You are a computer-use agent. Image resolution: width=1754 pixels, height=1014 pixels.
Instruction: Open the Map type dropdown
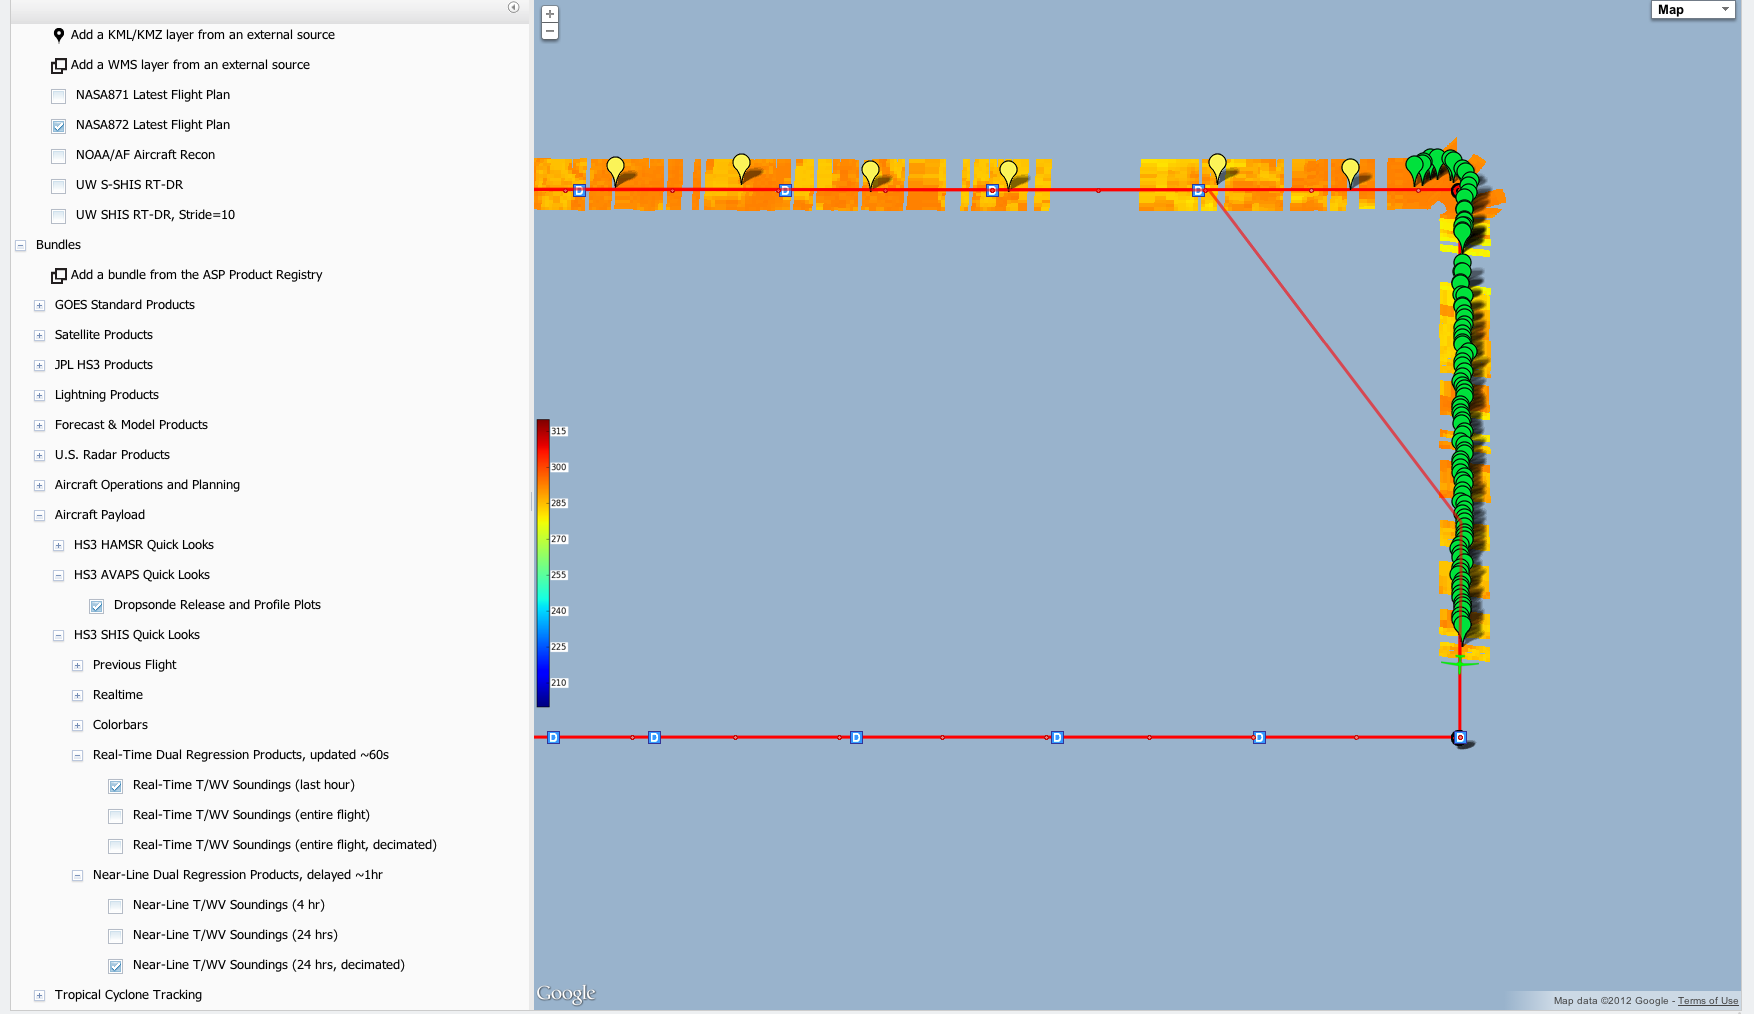pos(1692,10)
